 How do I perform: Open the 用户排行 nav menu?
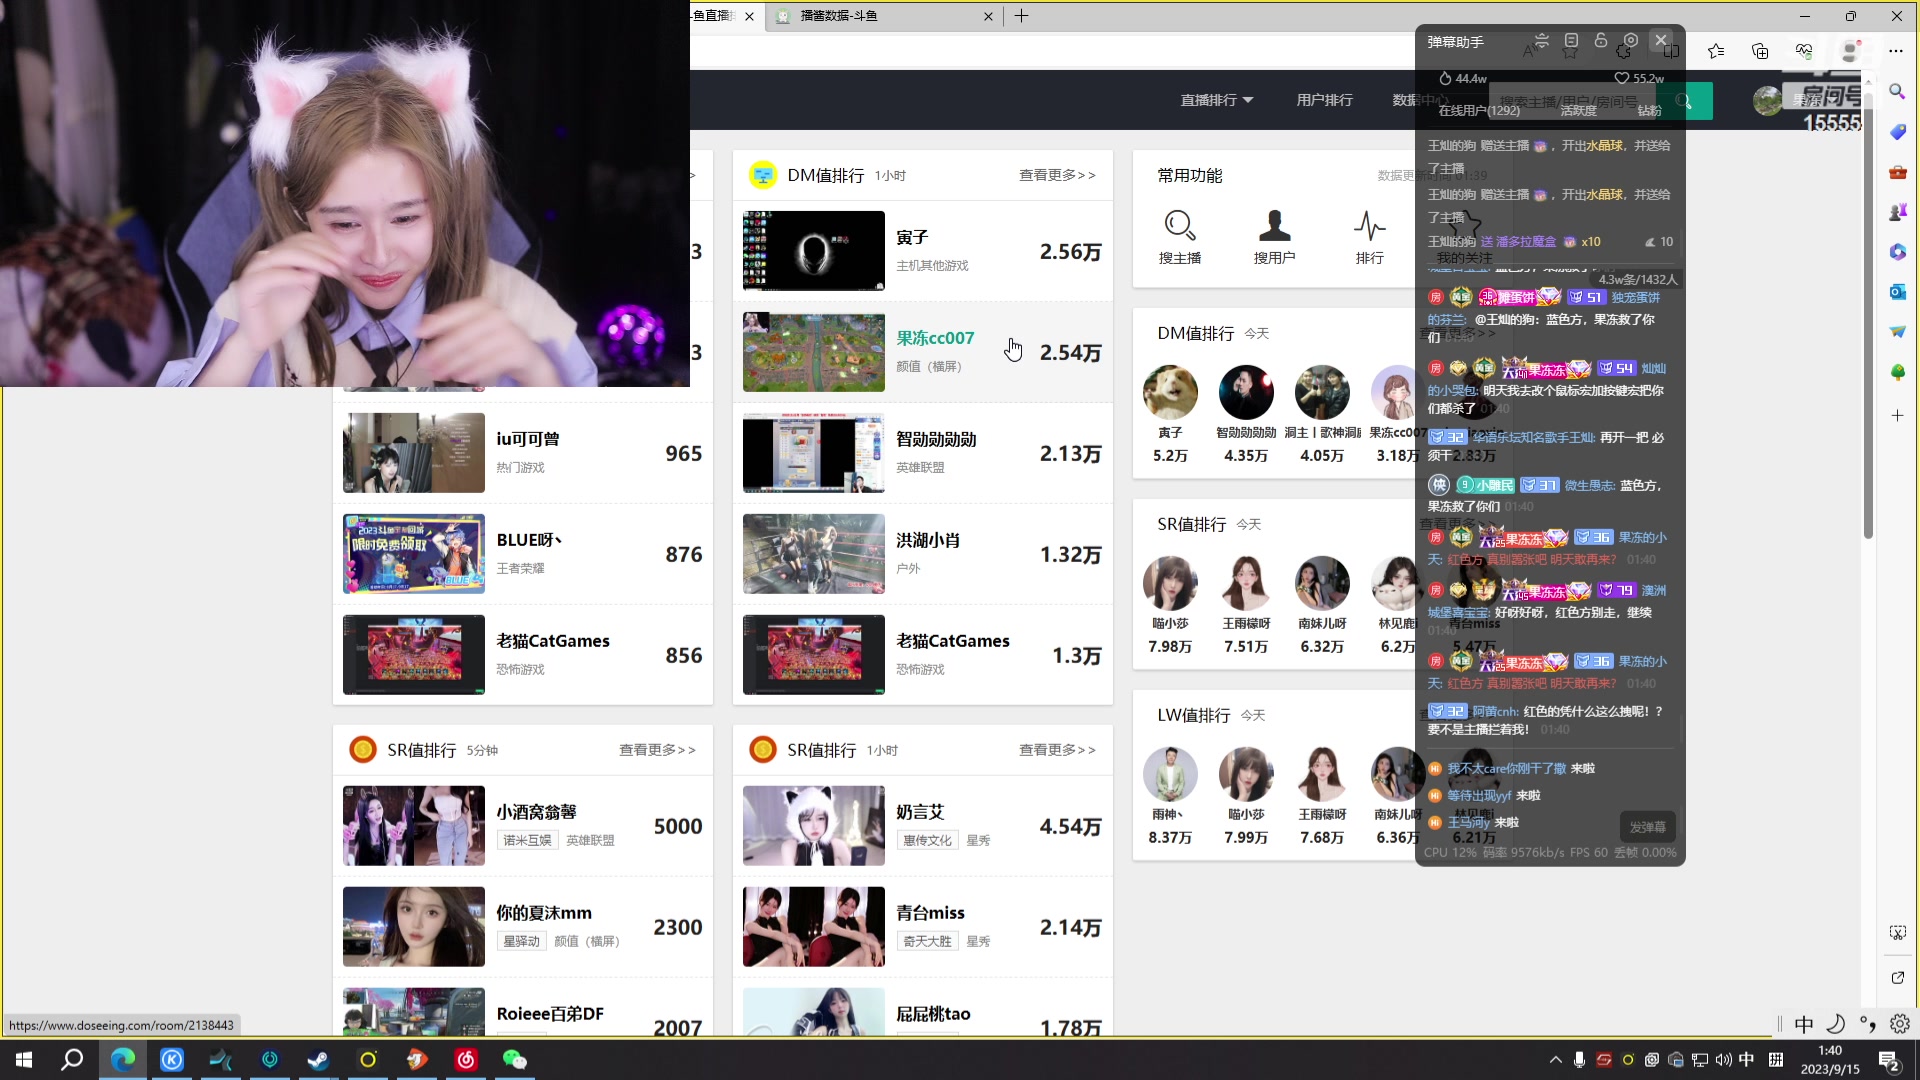[1324, 100]
